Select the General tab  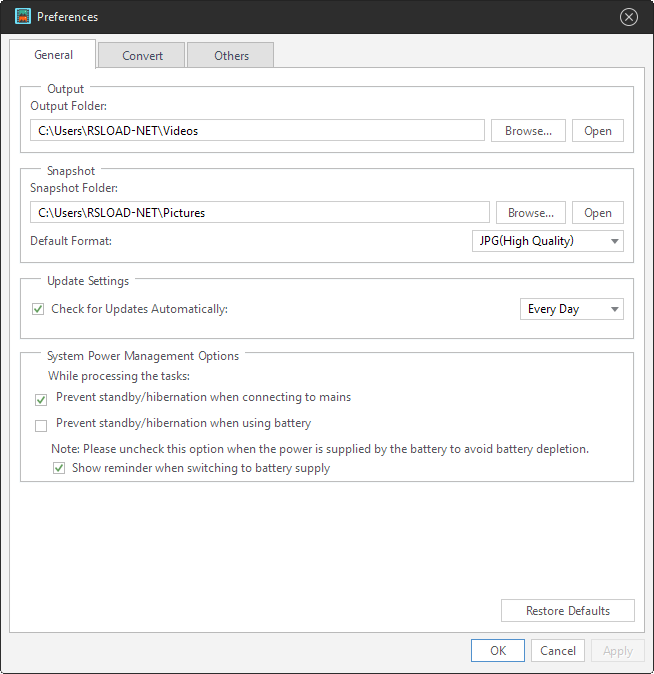[x=53, y=55]
